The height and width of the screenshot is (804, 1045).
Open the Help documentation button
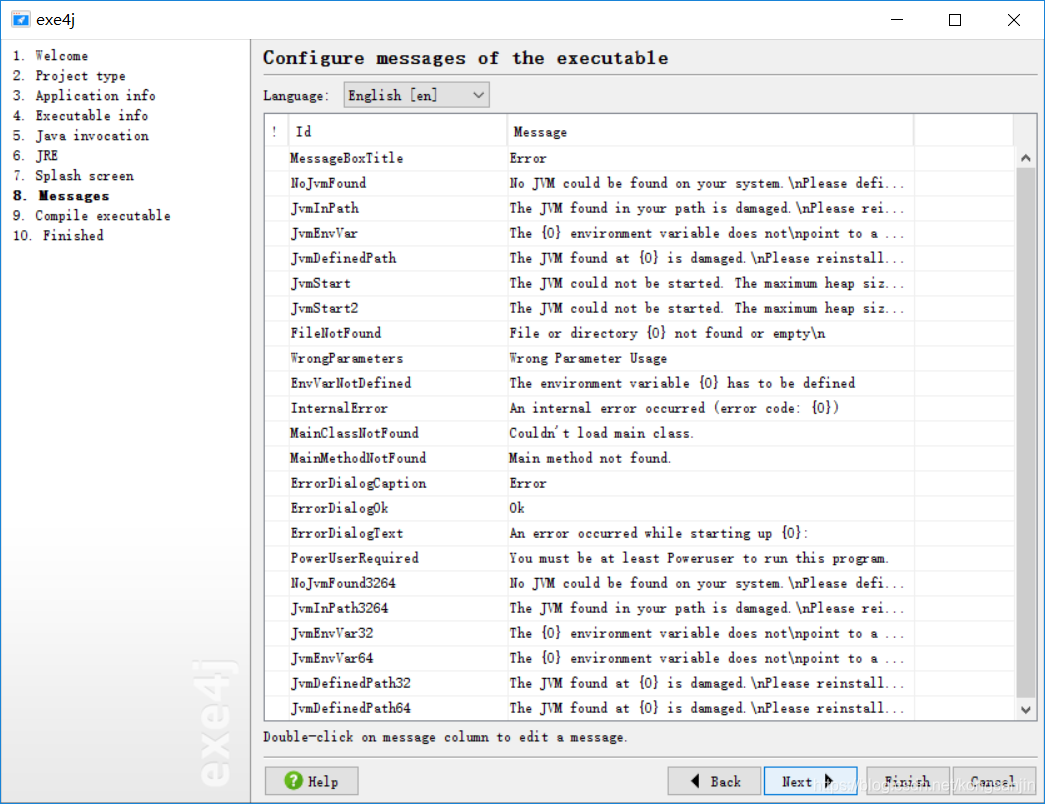pos(311,781)
